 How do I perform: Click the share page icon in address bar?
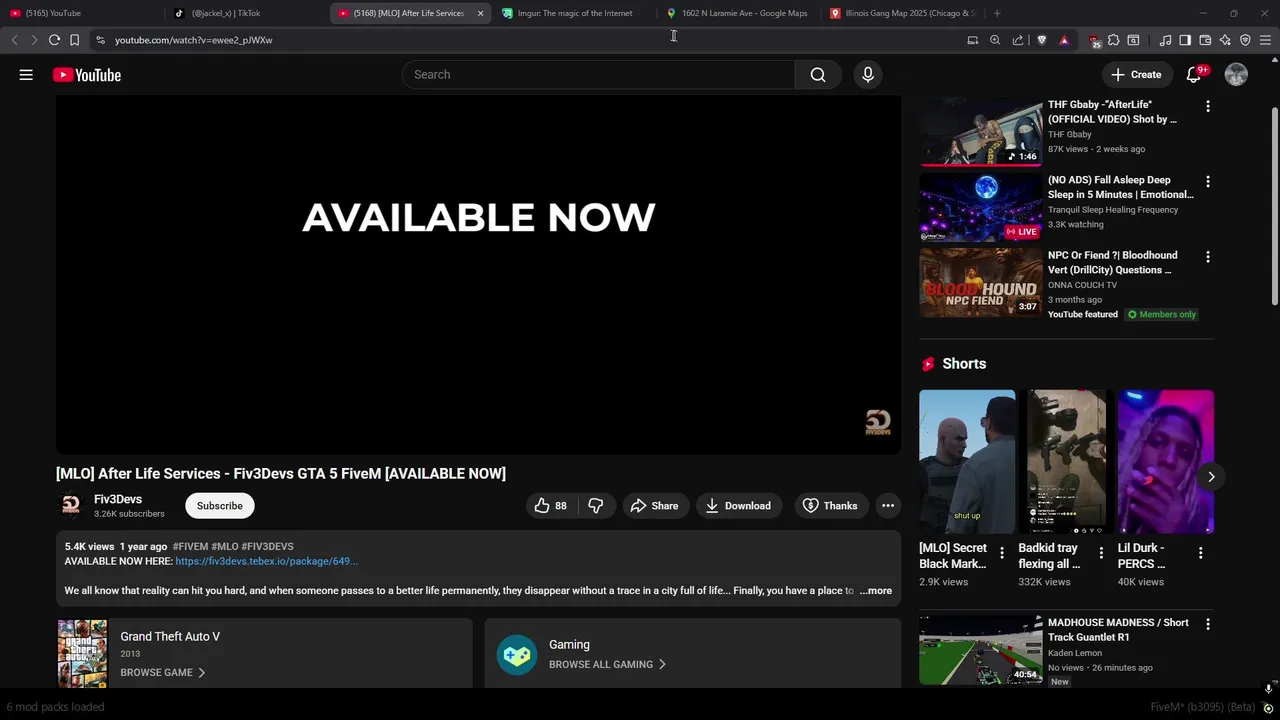pos(1018,40)
